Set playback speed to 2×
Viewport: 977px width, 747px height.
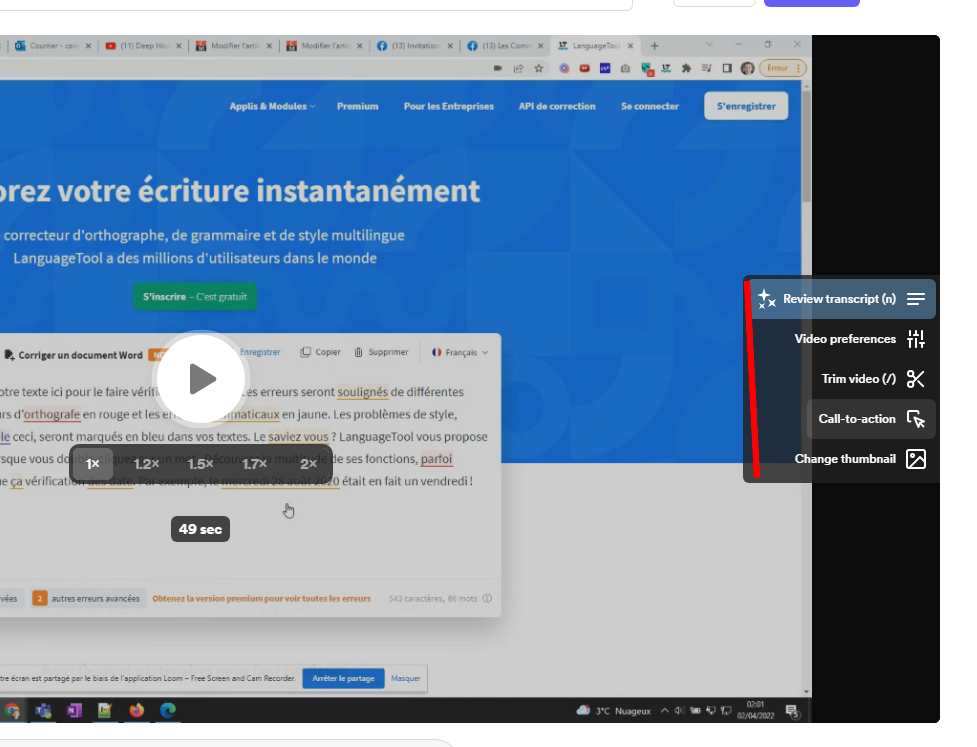click(x=308, y=464)
